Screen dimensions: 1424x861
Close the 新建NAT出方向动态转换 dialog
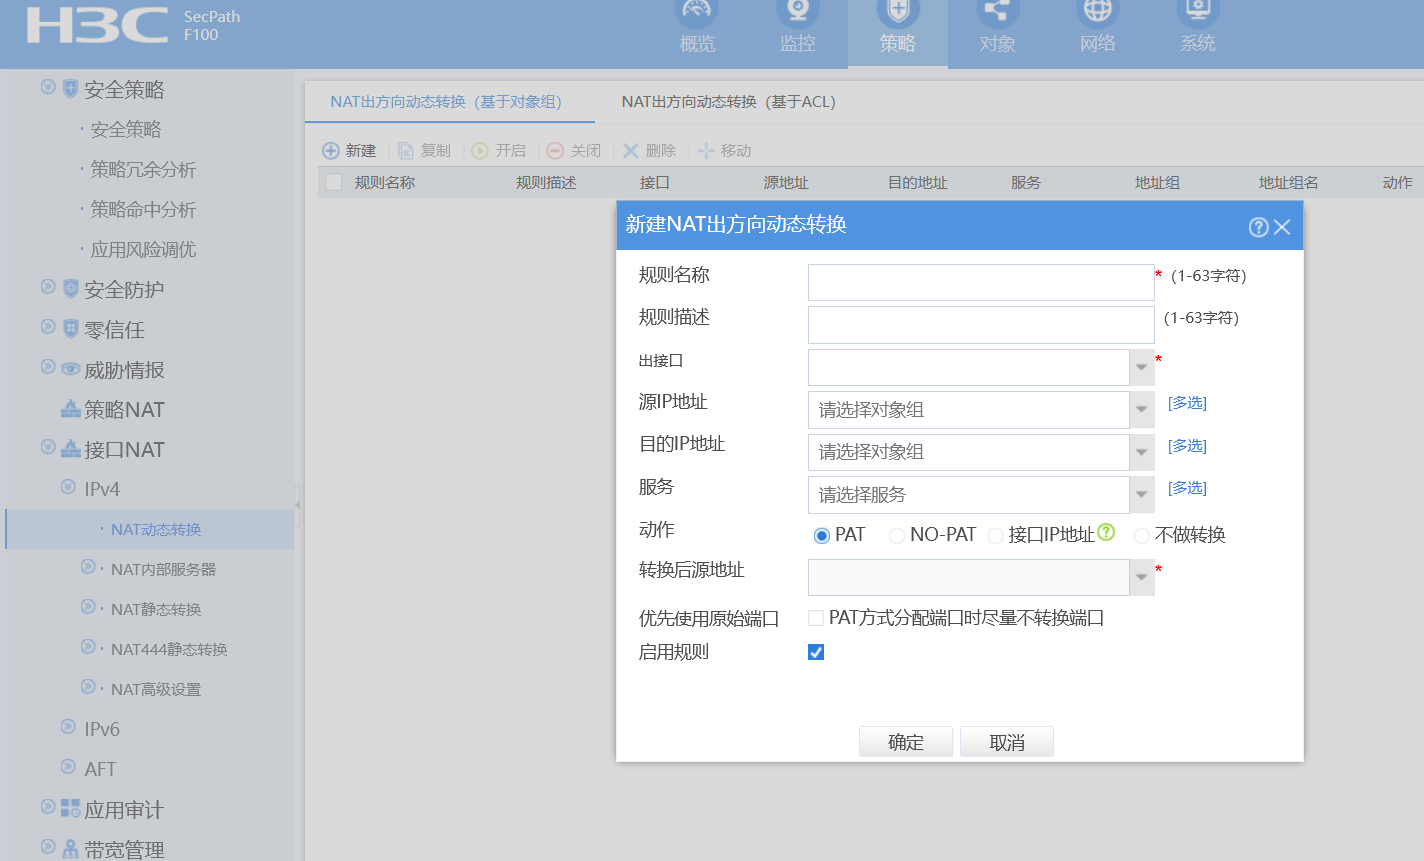pos(1282,227)
